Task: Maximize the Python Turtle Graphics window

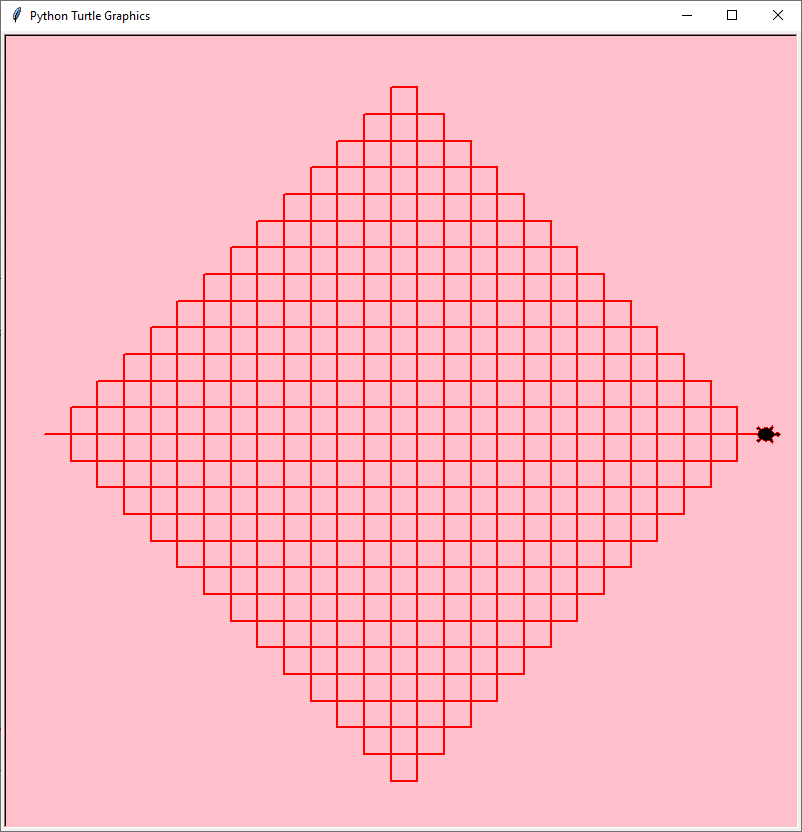Action: pos(732,15)
